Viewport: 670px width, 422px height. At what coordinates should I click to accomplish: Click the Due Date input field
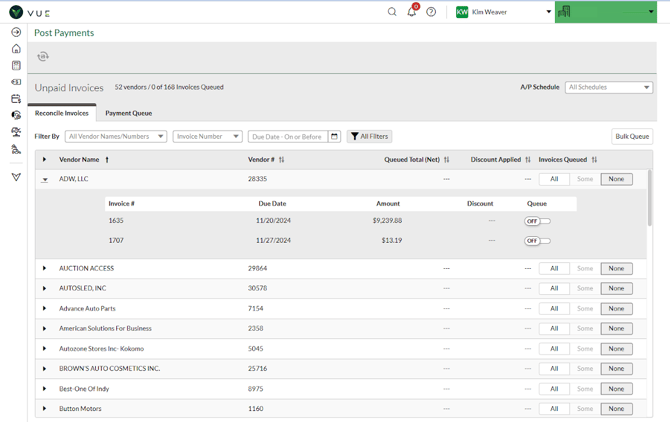287,136
